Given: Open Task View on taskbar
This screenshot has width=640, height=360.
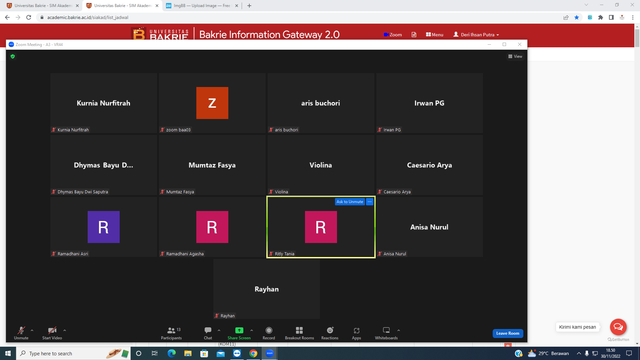Looking at the screenshot, I should [155, 353].
